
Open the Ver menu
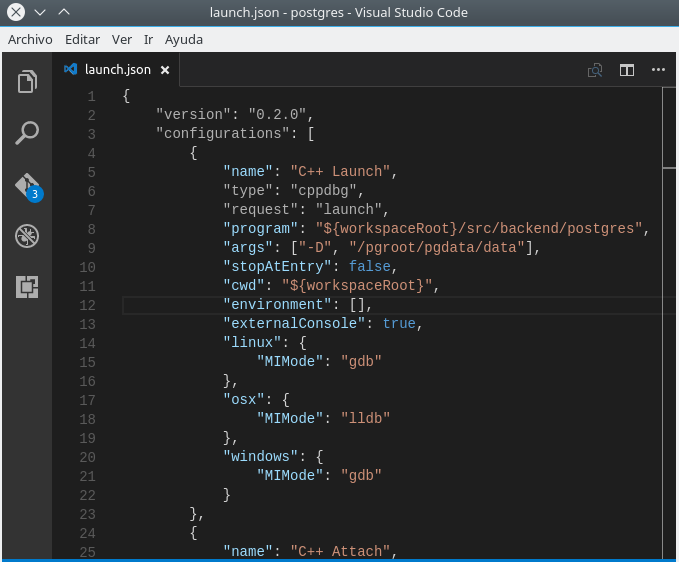point(122,39)
